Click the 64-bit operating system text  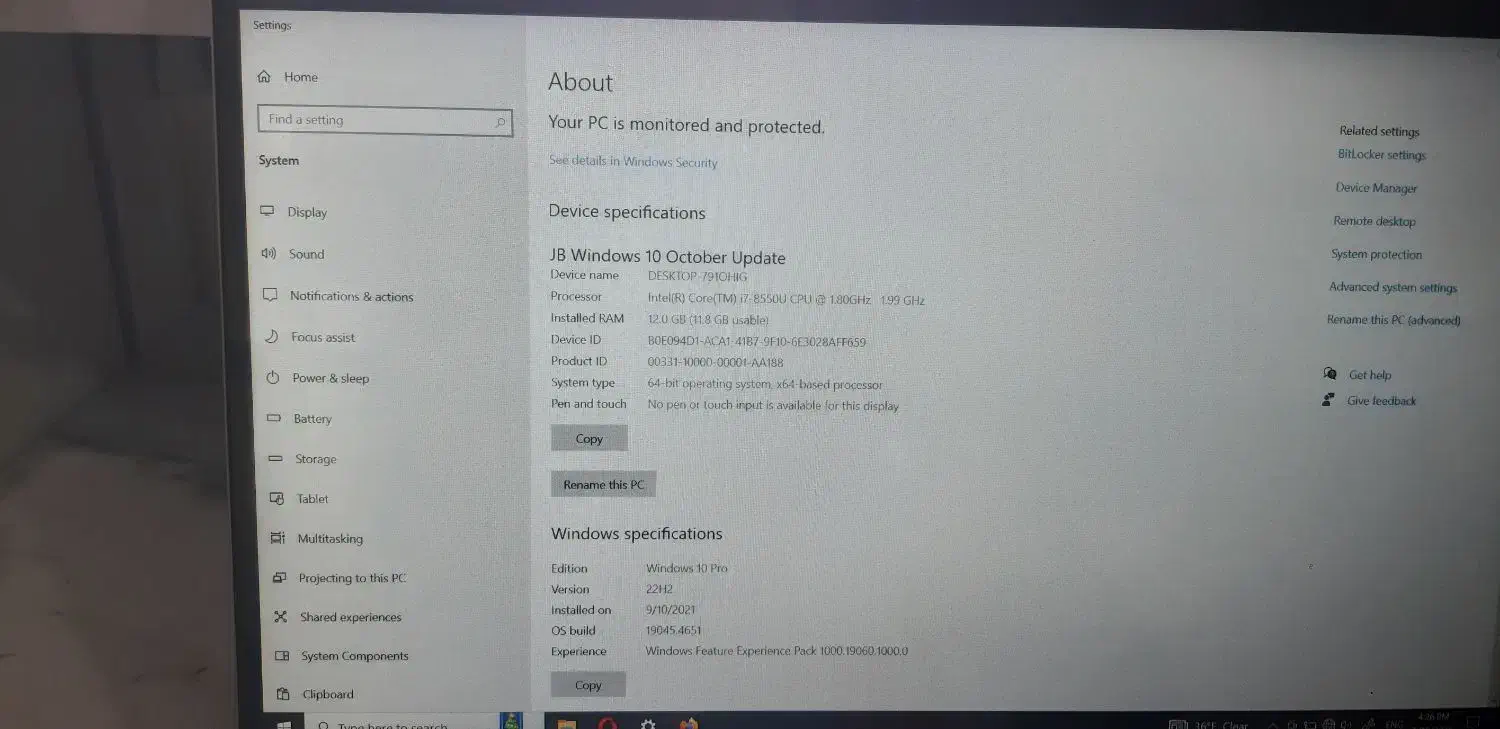(765, 384)
